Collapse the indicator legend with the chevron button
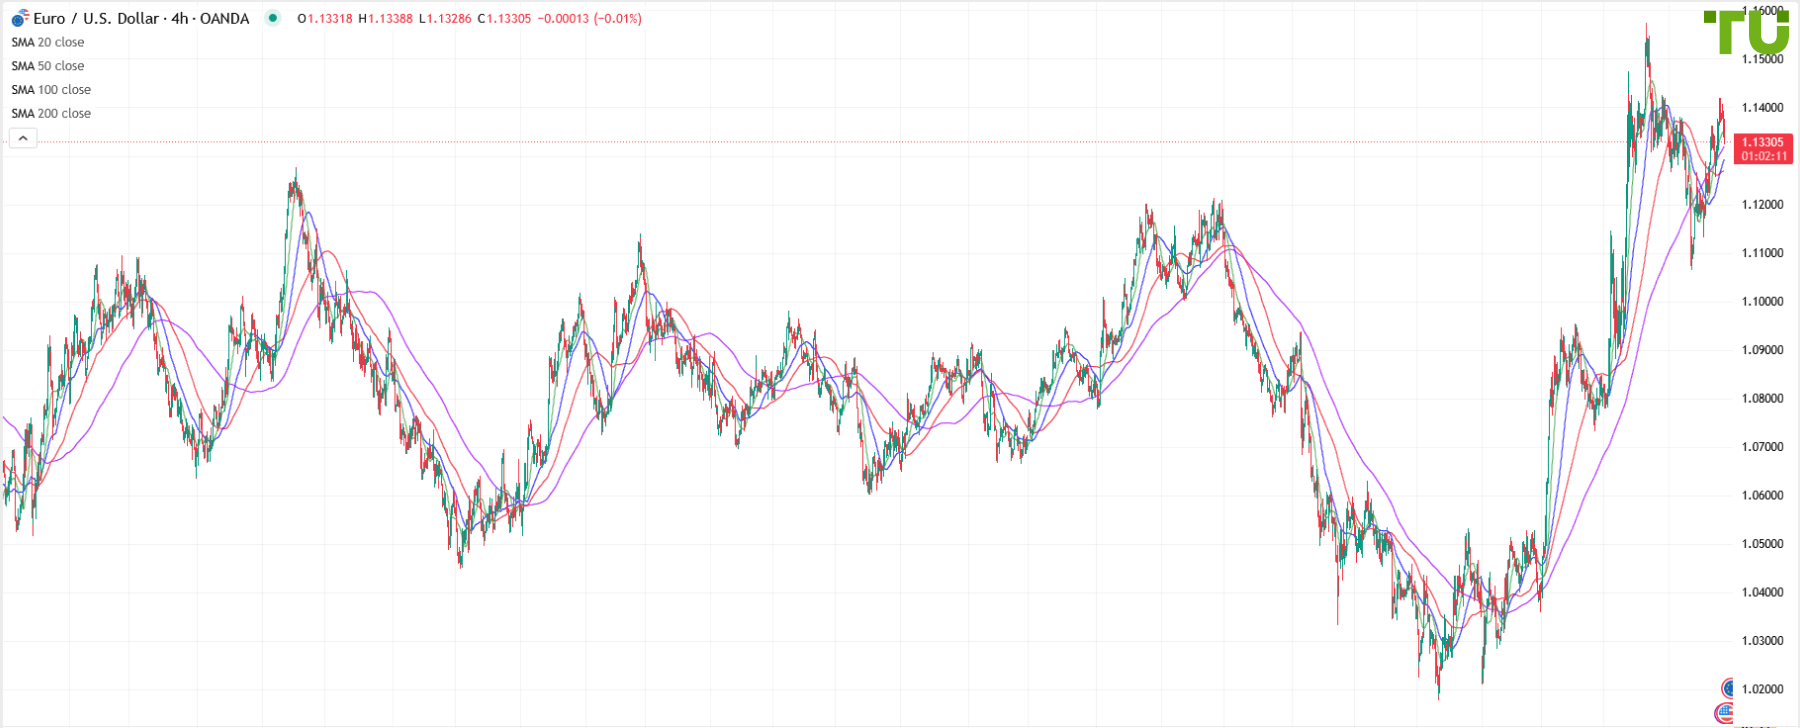Image resolution: width=1800 pixels, height=728 pixels. coord(23,138)
